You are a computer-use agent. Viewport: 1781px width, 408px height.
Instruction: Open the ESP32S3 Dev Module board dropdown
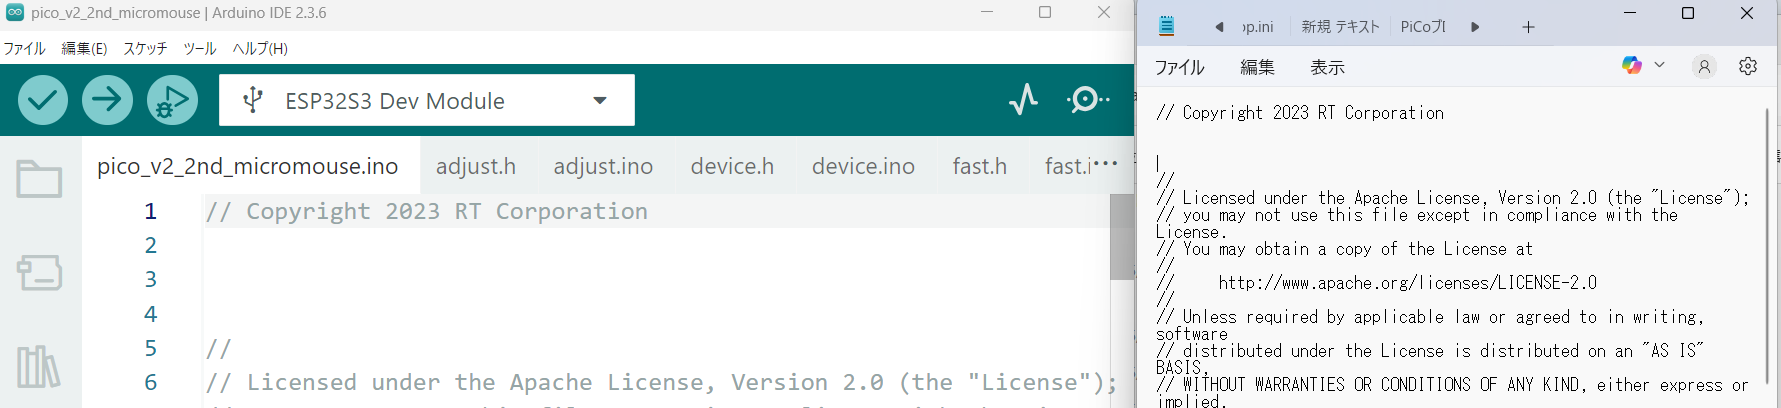pyautogui.click(x=427, y=100)
